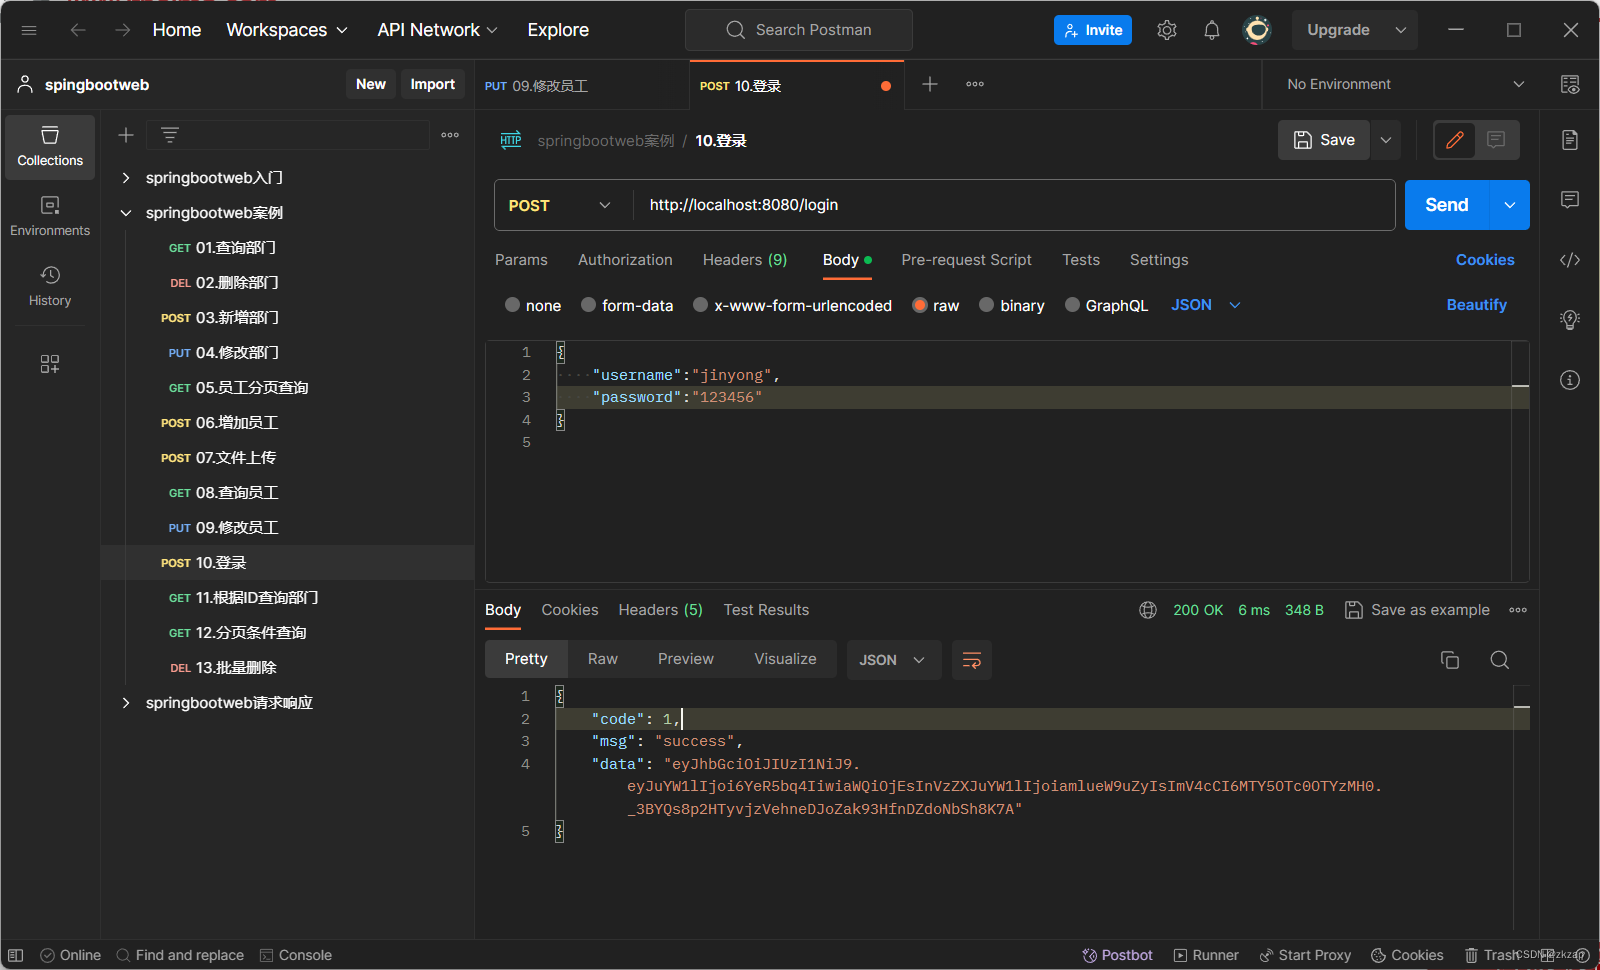Save the request
This screenshot has height=970, width=1600.
(x=1324, y=140)
